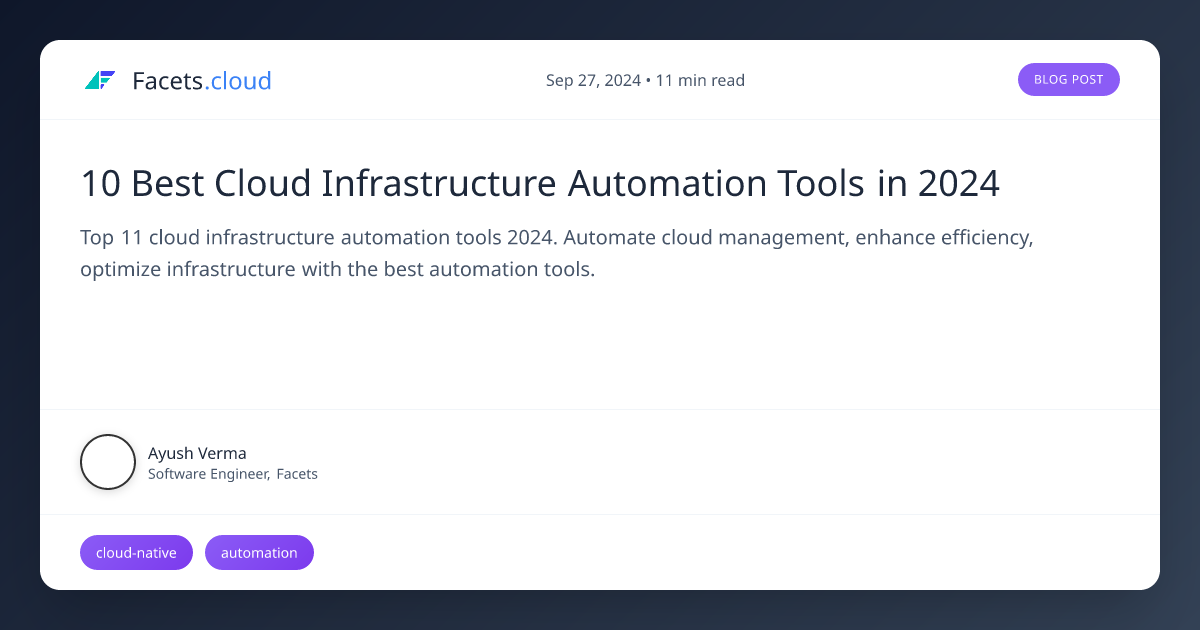
Task: Select the automation tag
Action: click(259, 552)
